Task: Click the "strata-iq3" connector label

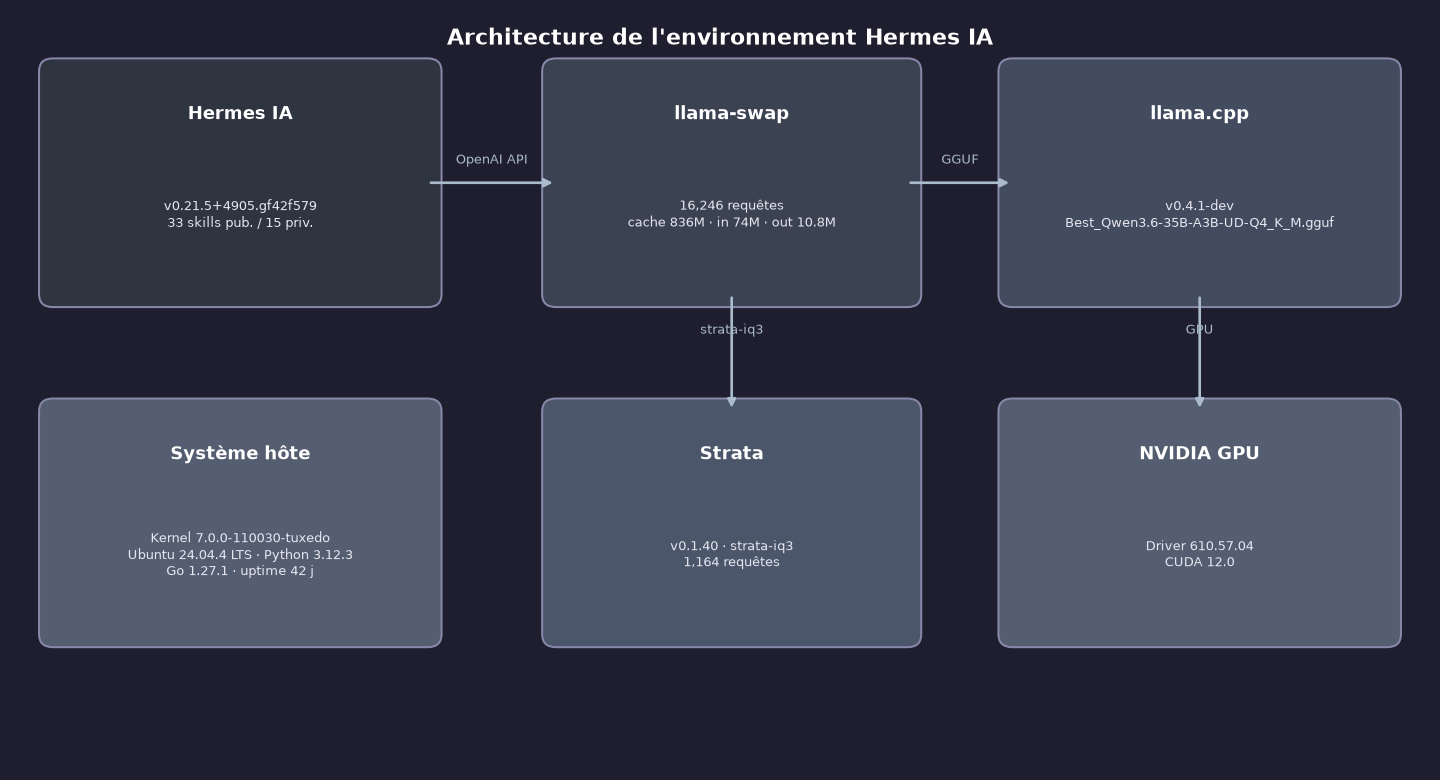Action: pyautogui.click(x=731, y=330)
